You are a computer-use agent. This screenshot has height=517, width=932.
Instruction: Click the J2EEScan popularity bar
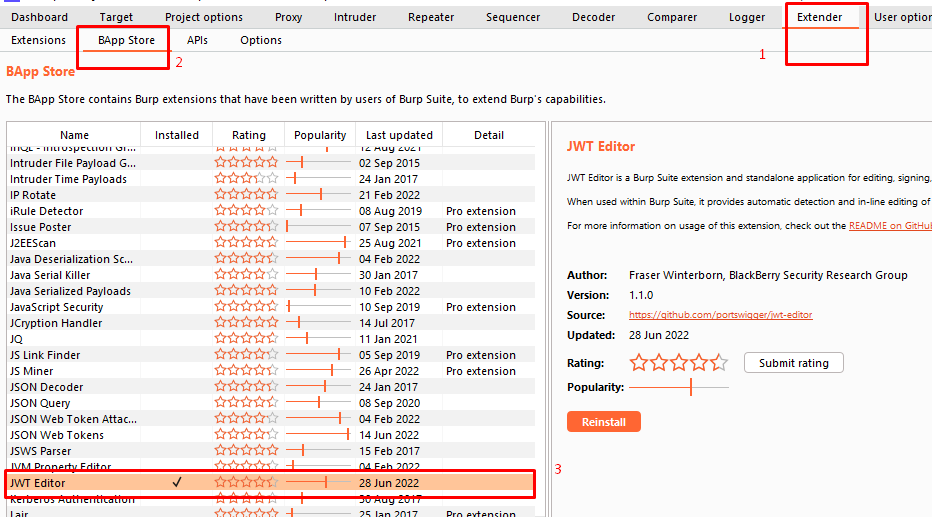coord(318,242)
